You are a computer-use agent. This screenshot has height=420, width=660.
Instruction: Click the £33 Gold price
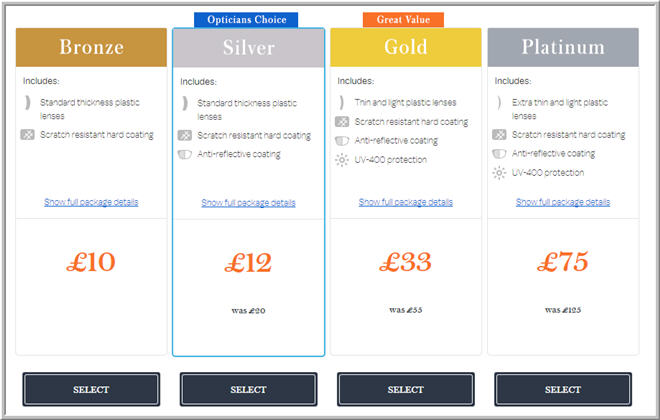(x=405, y=262)
